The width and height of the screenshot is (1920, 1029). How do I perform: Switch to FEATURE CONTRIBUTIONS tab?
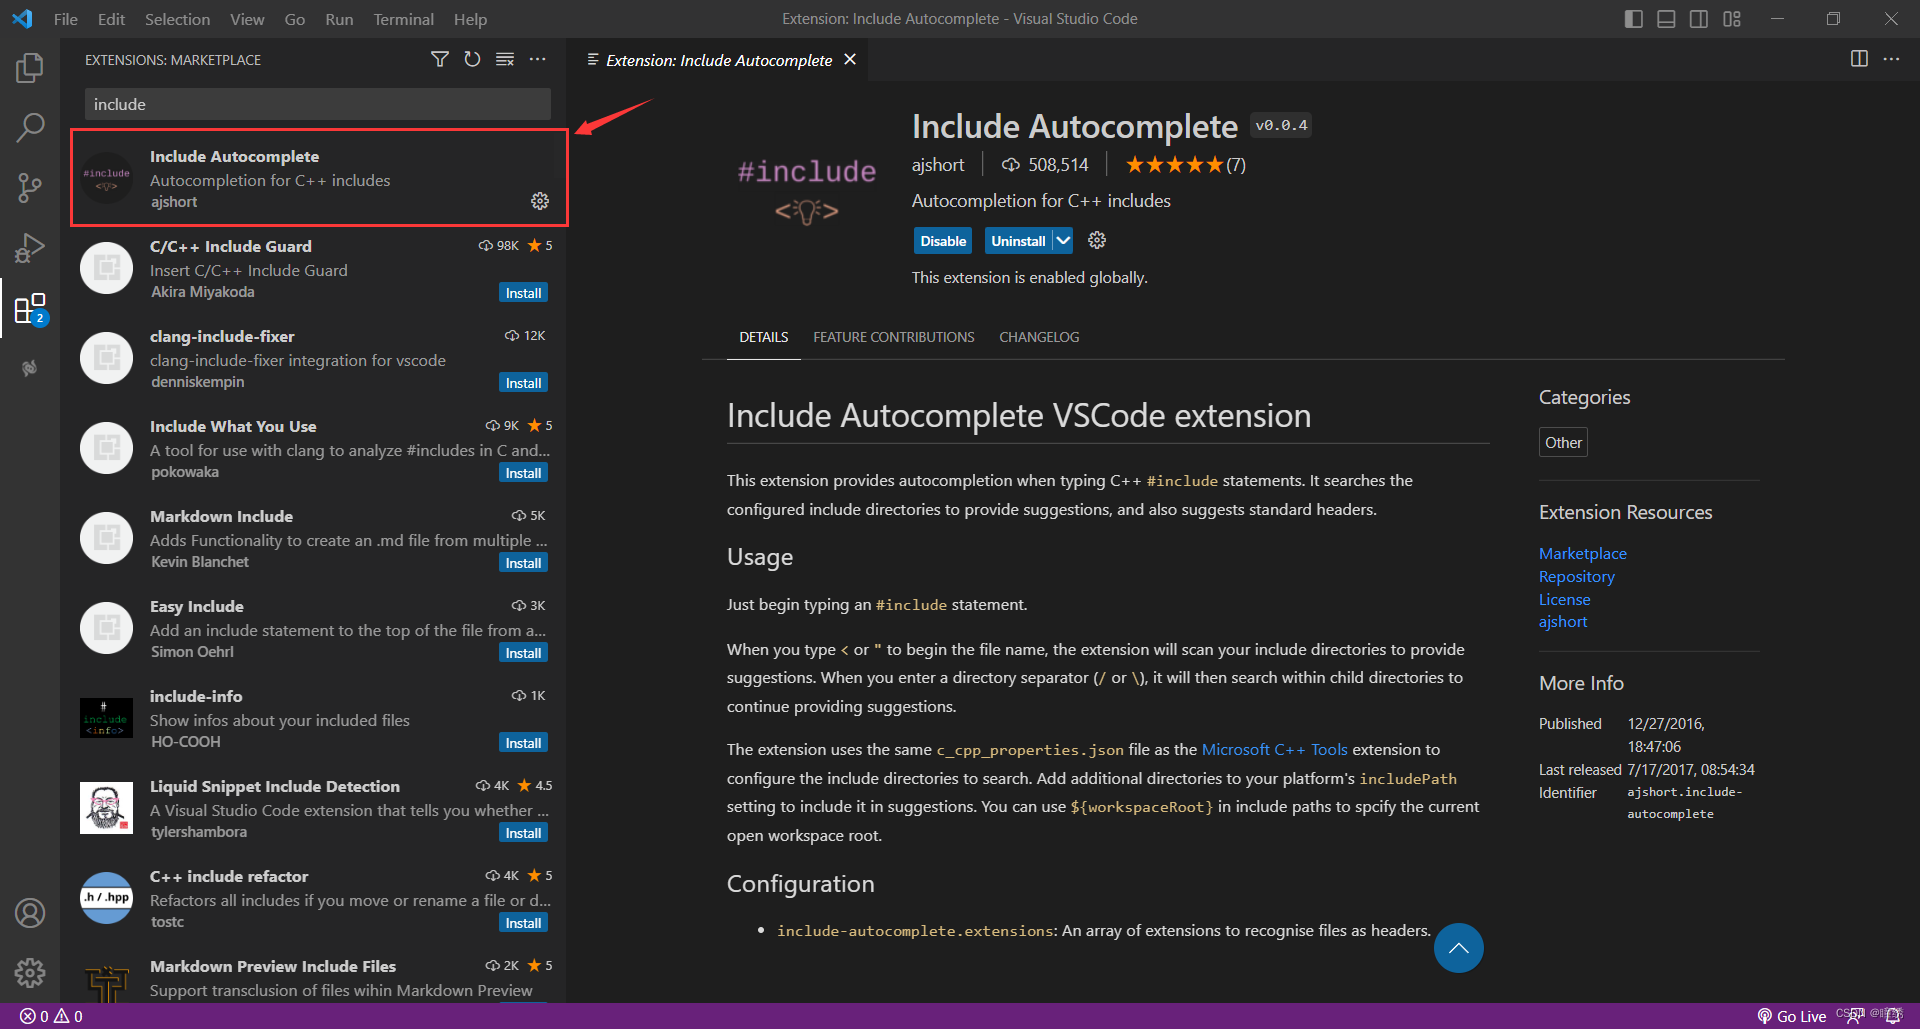pyautogui.click(x=893, y=337)
